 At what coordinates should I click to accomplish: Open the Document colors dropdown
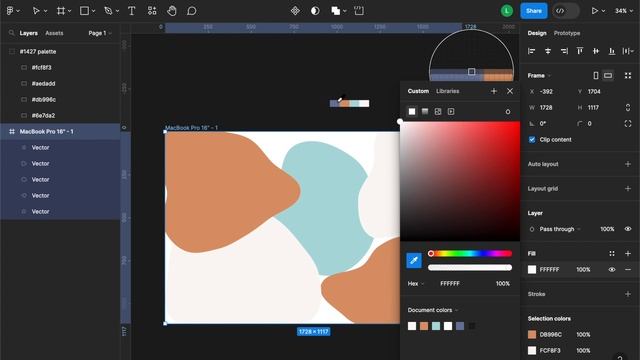pos(433,310)
